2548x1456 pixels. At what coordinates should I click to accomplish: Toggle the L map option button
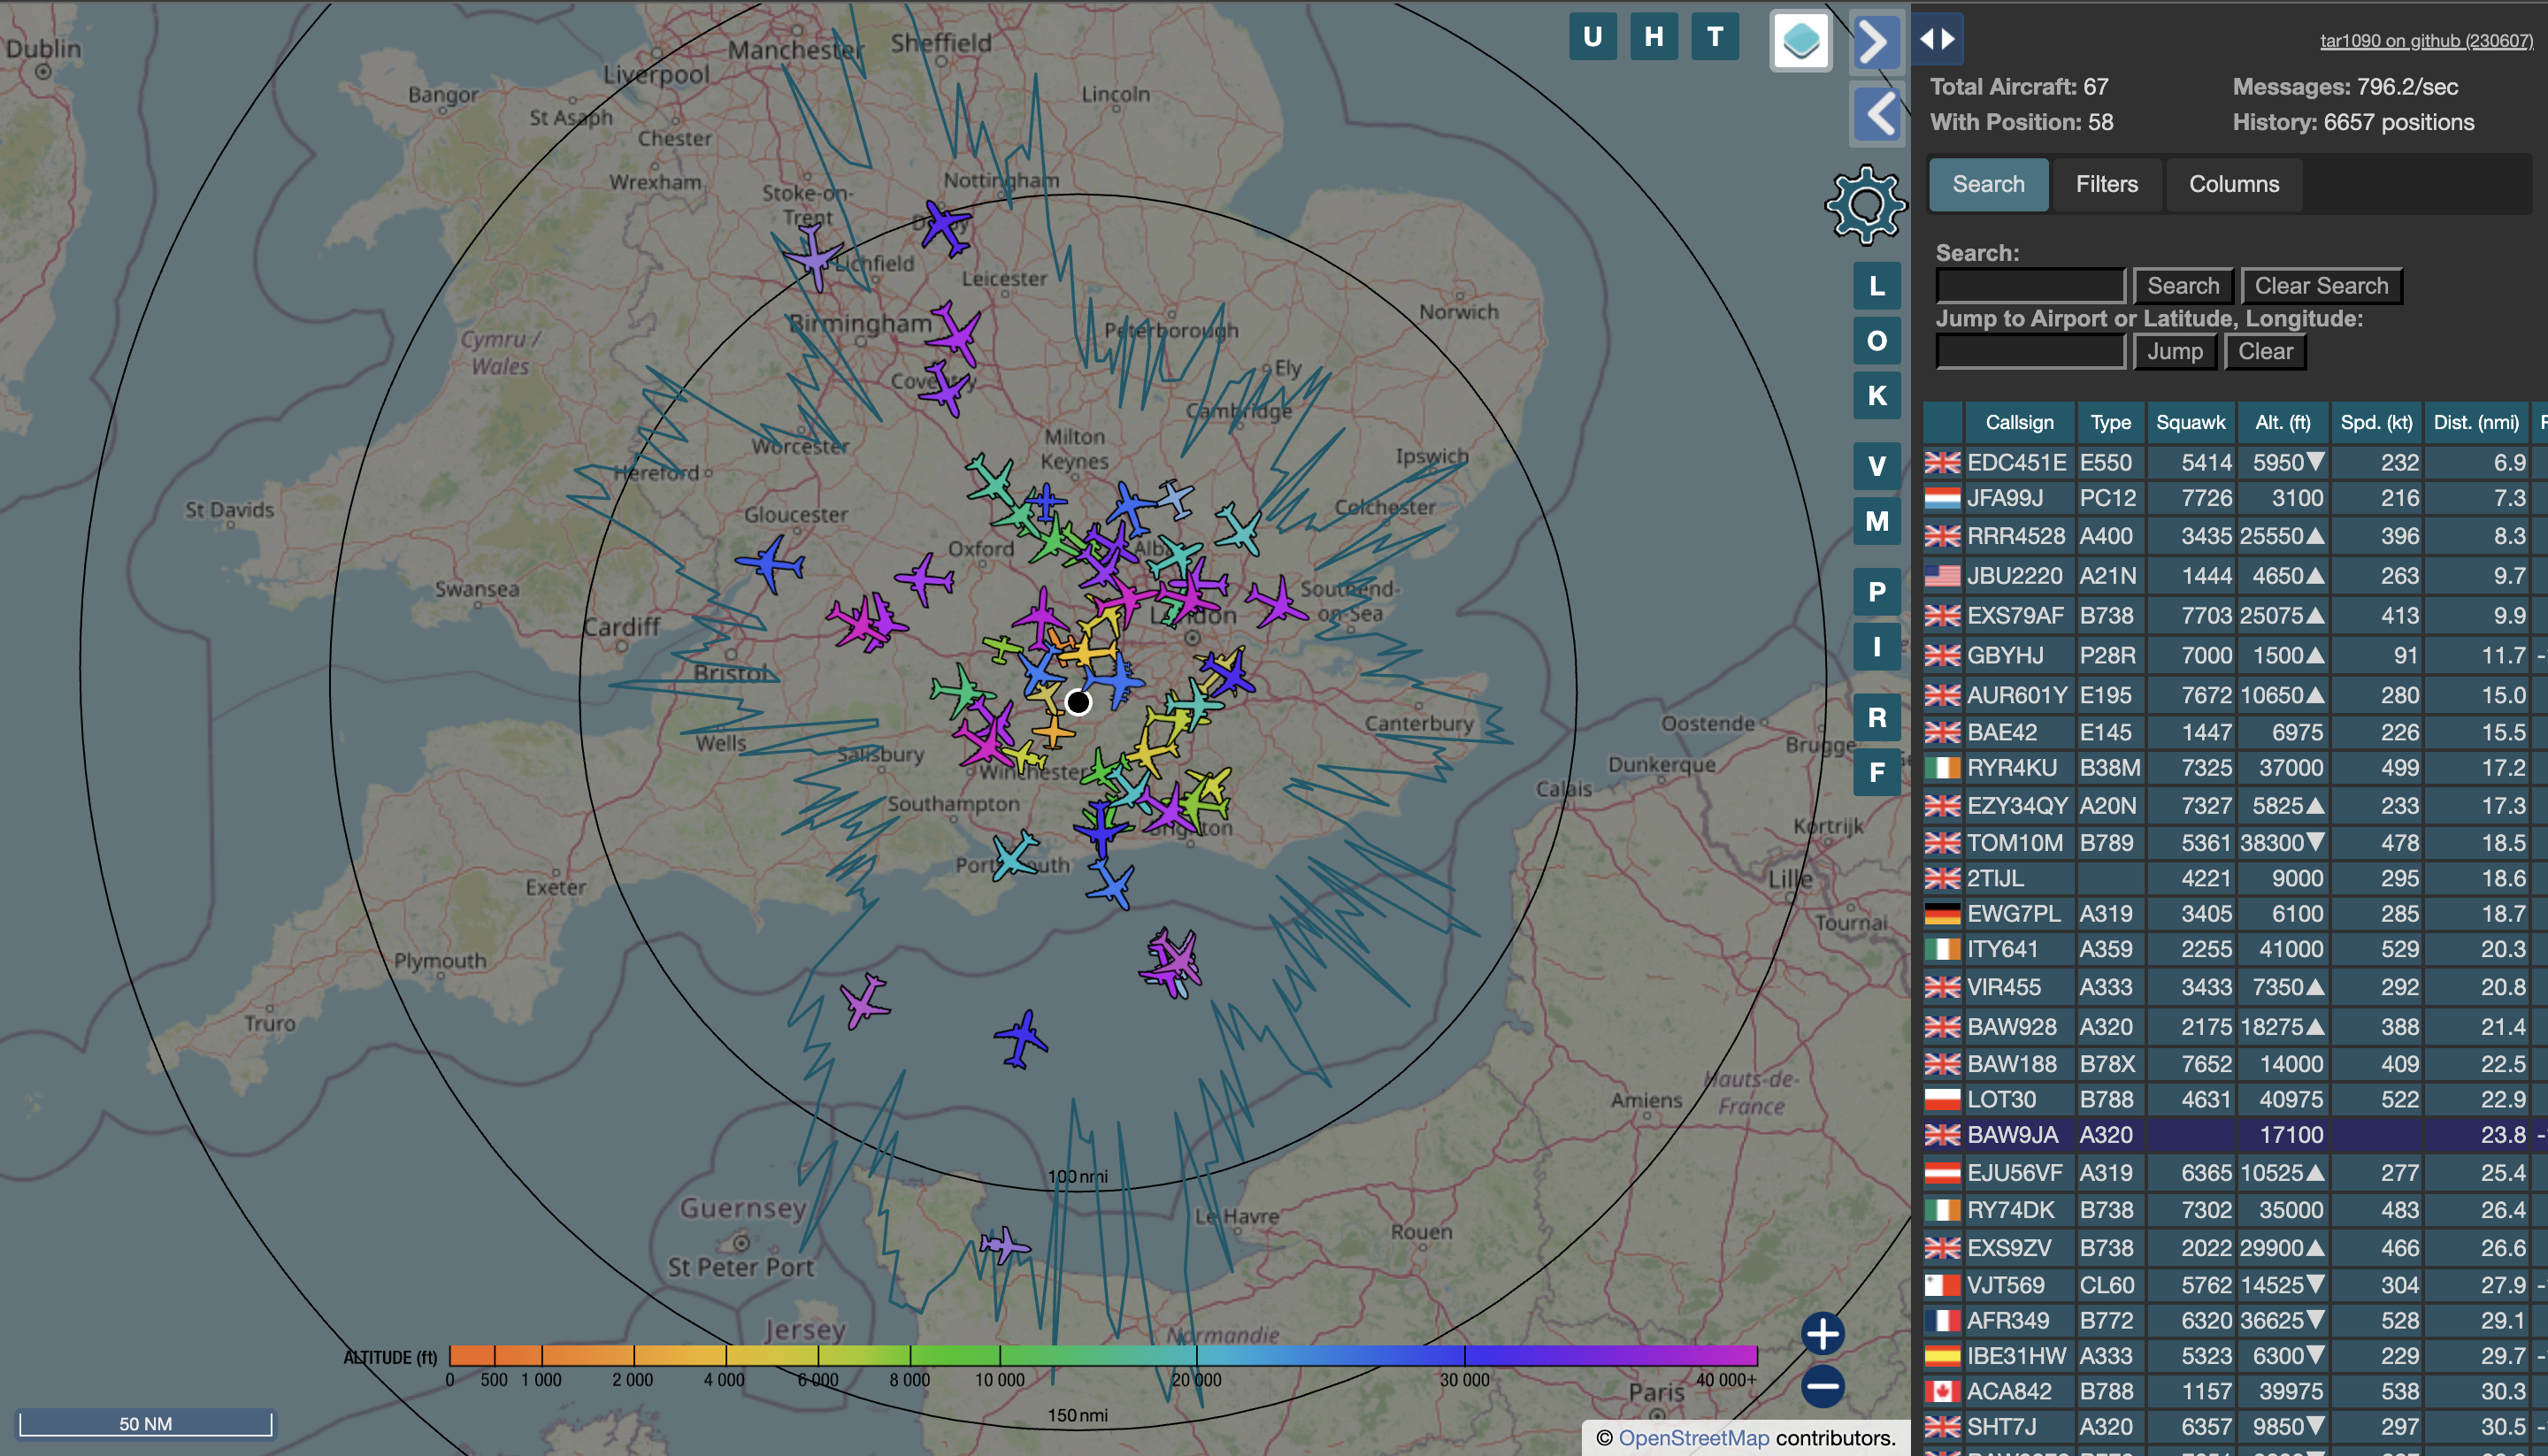click(x=1876, y=286)
